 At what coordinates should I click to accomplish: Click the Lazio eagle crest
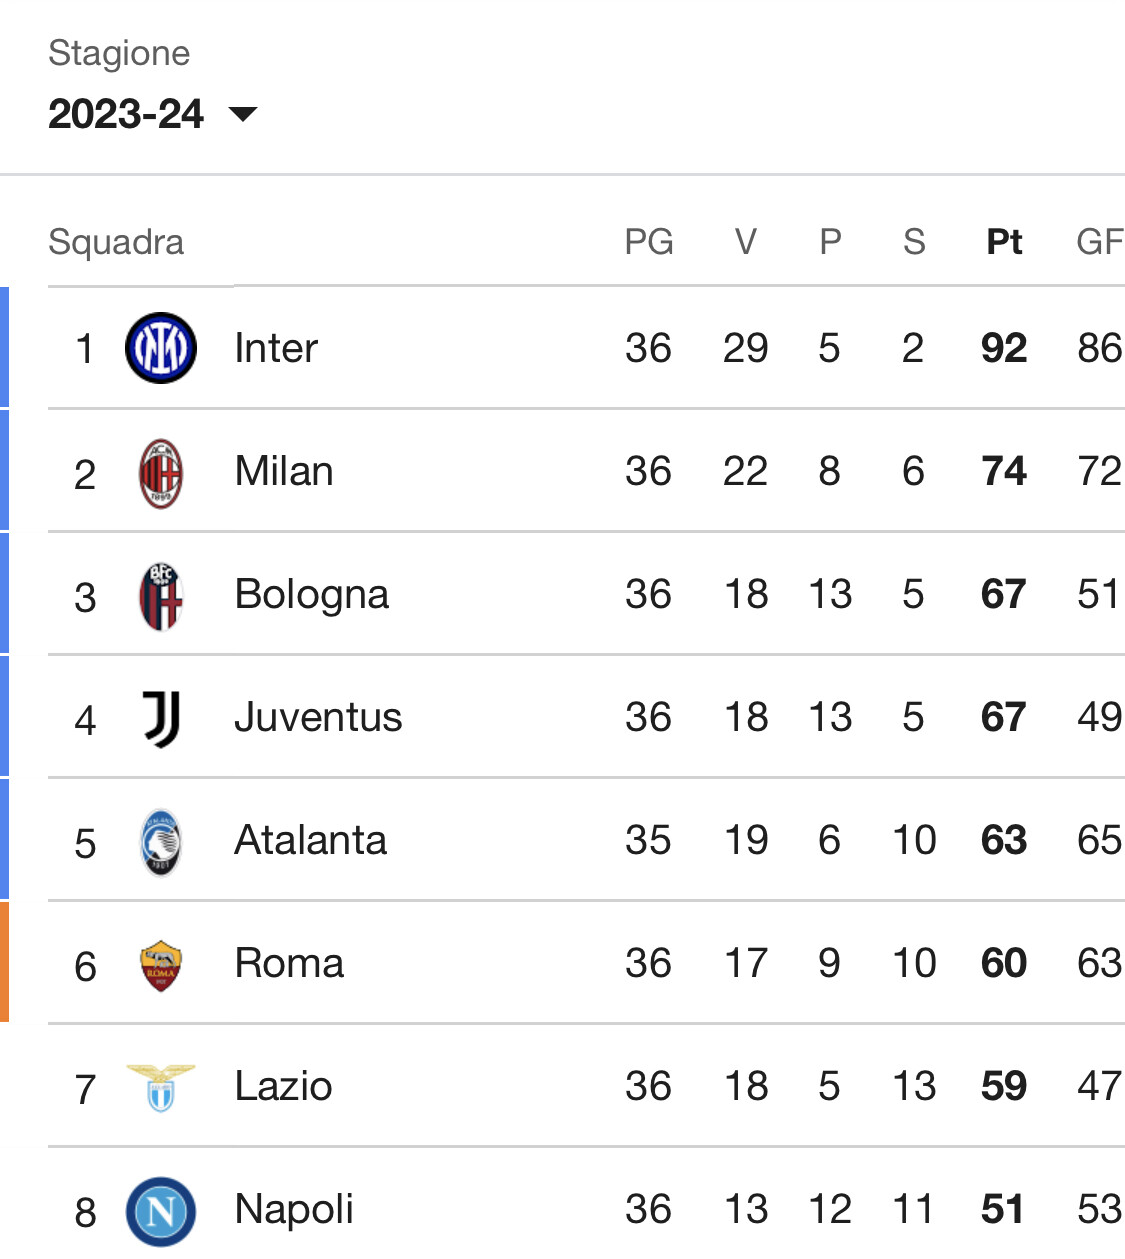(160, 1088)
